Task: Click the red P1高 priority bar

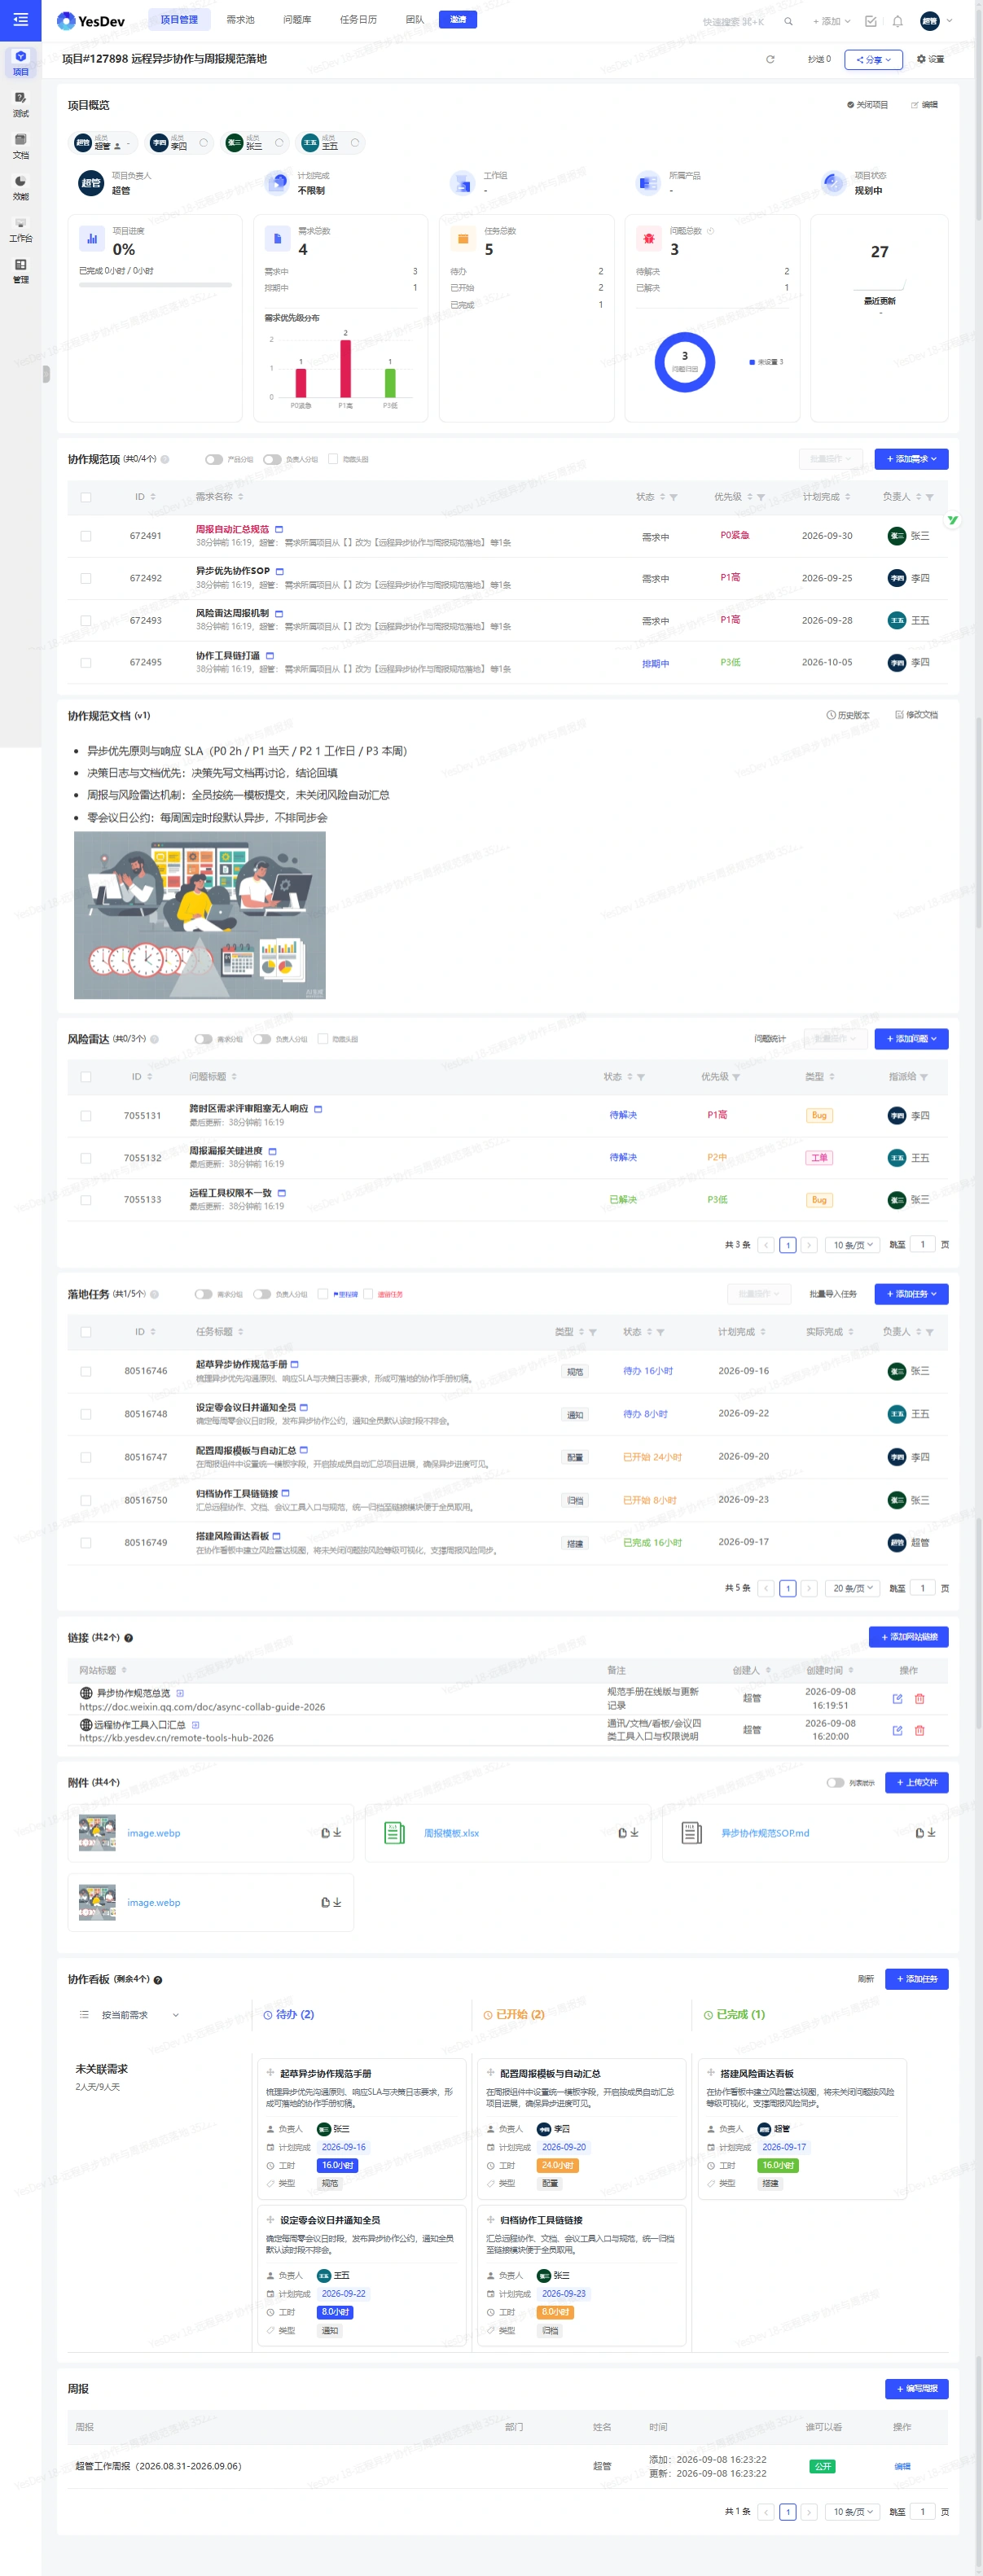Action: click(345, 369)
